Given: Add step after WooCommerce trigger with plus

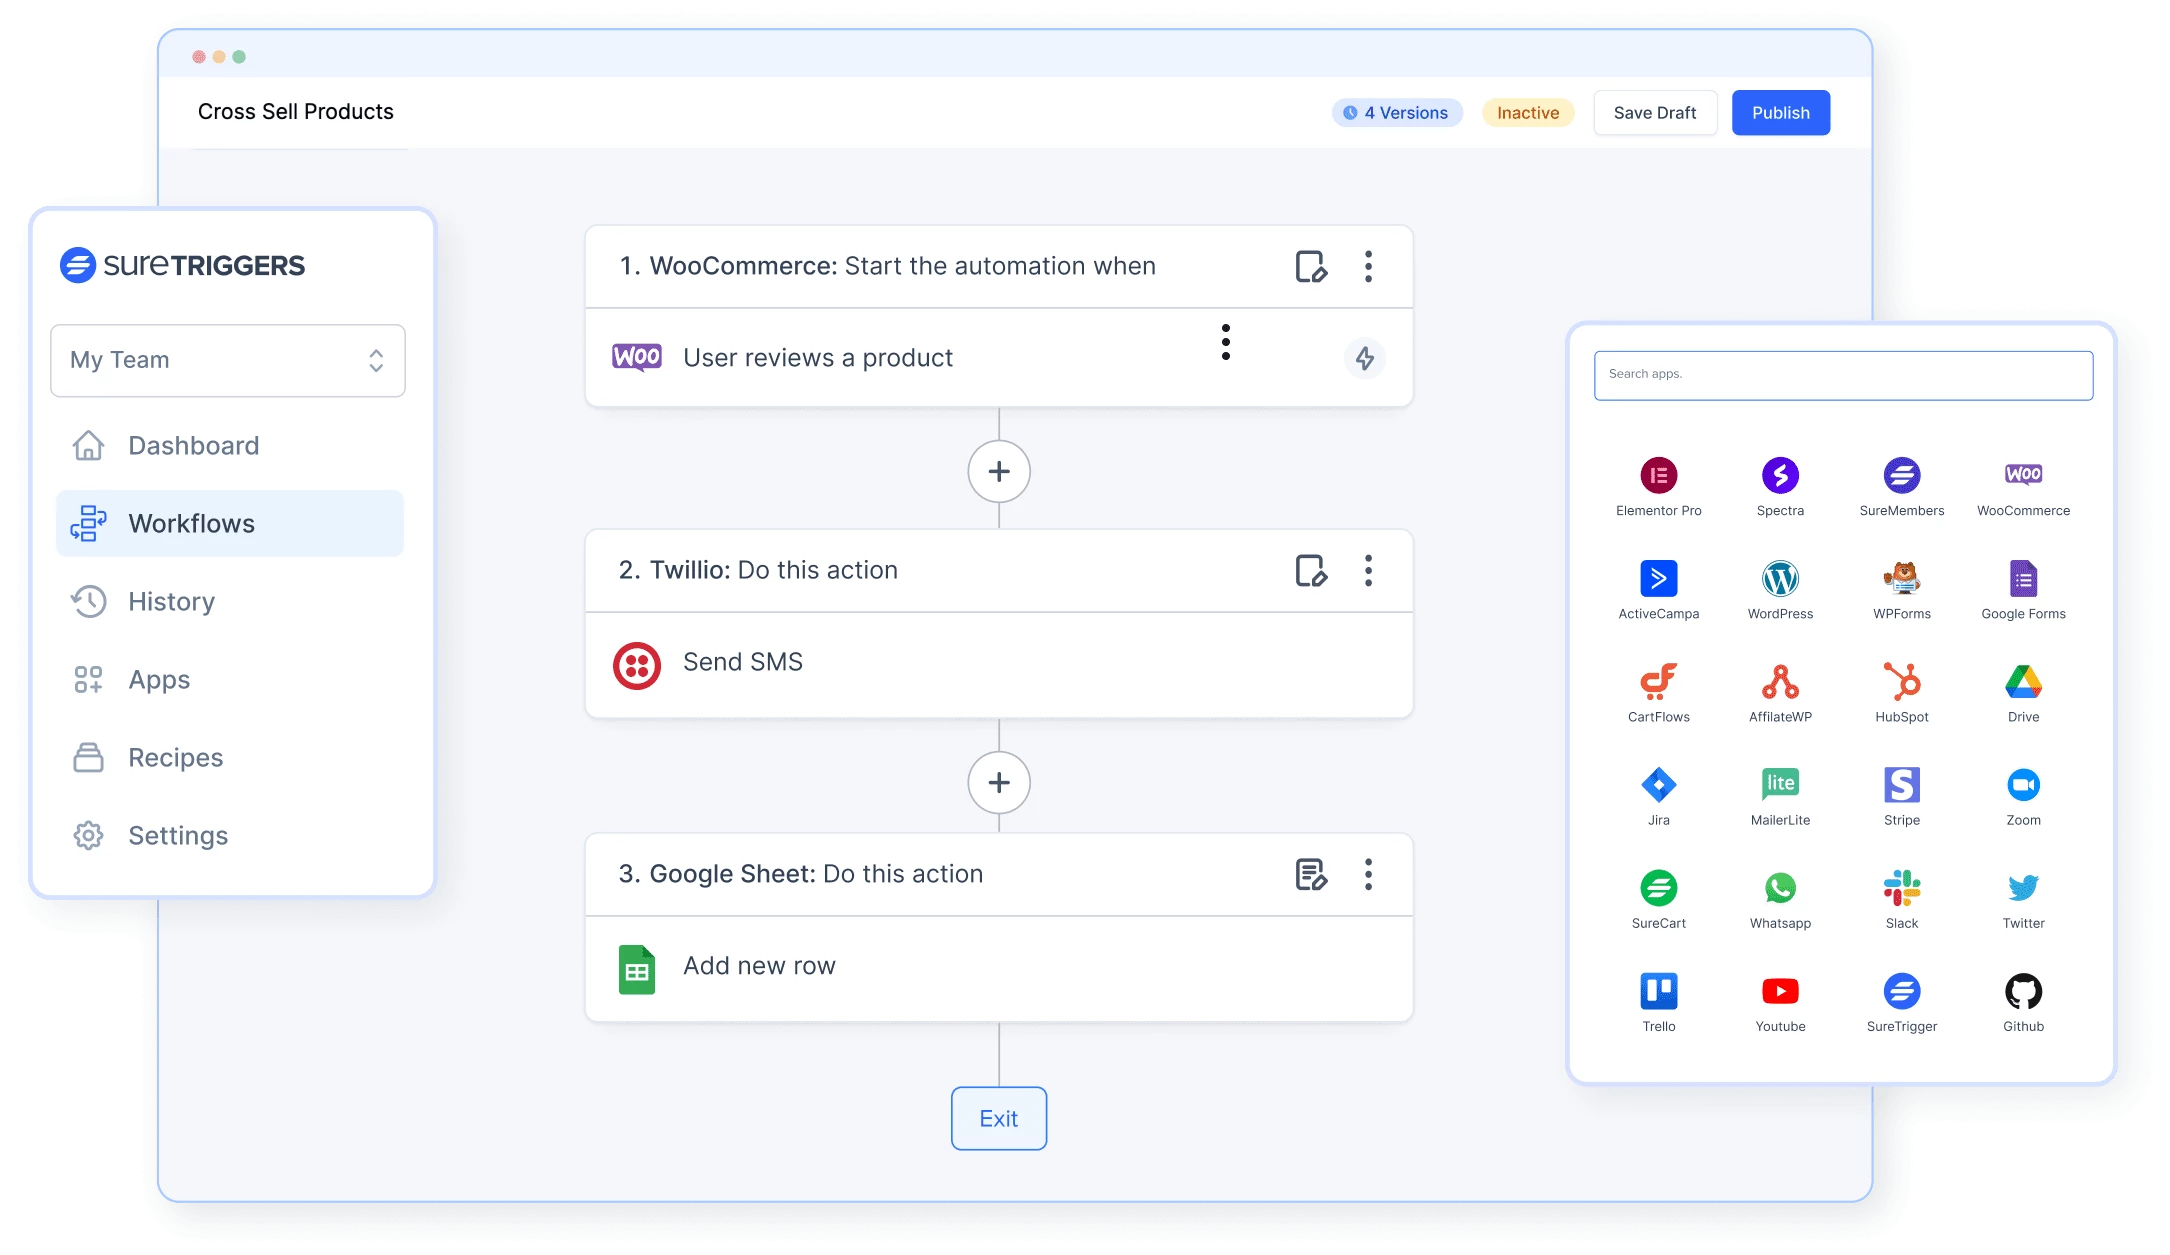Looking at the screenshot, I should pos(998,471).
